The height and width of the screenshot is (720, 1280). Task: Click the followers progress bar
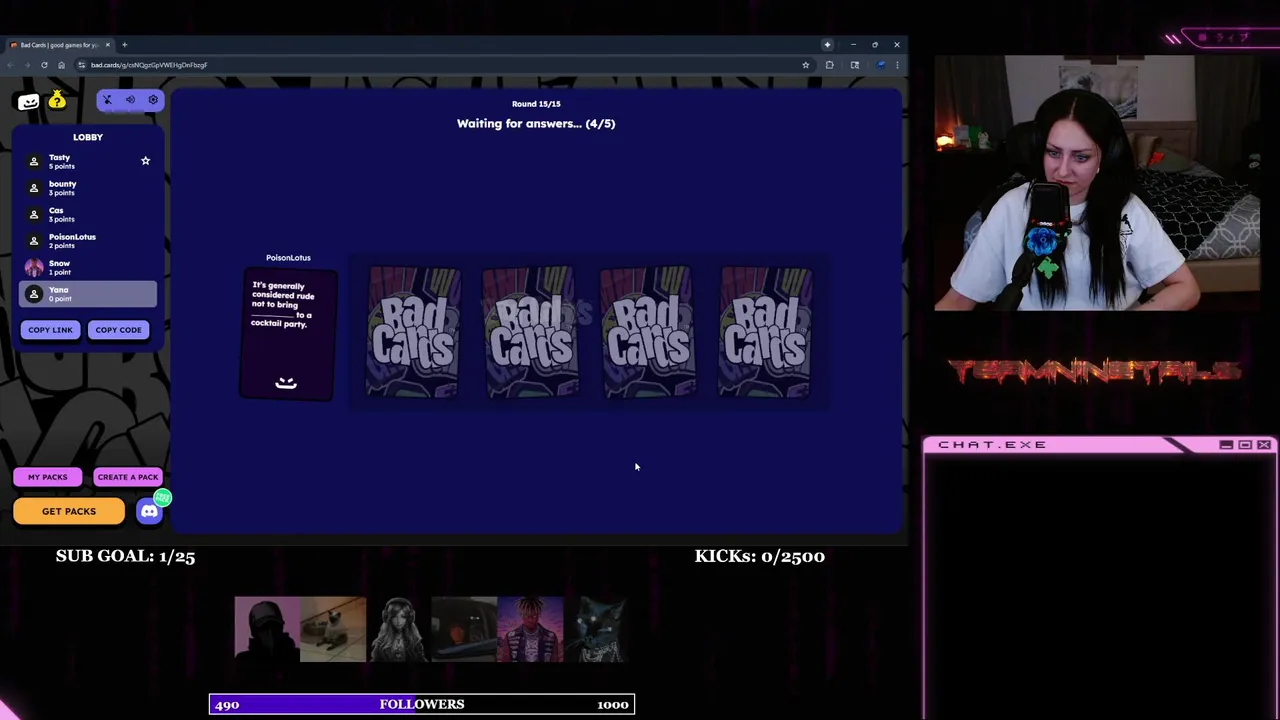(422, 704)
